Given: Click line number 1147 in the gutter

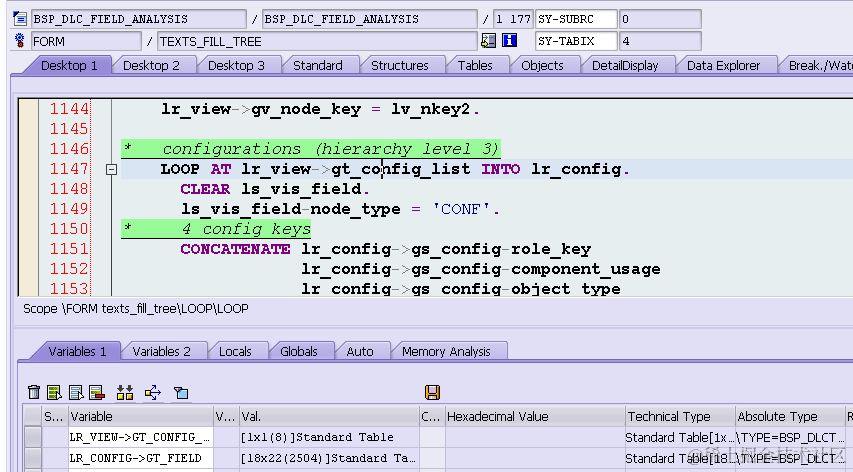Looking at the screenshot, I should (x=69, y=169).
